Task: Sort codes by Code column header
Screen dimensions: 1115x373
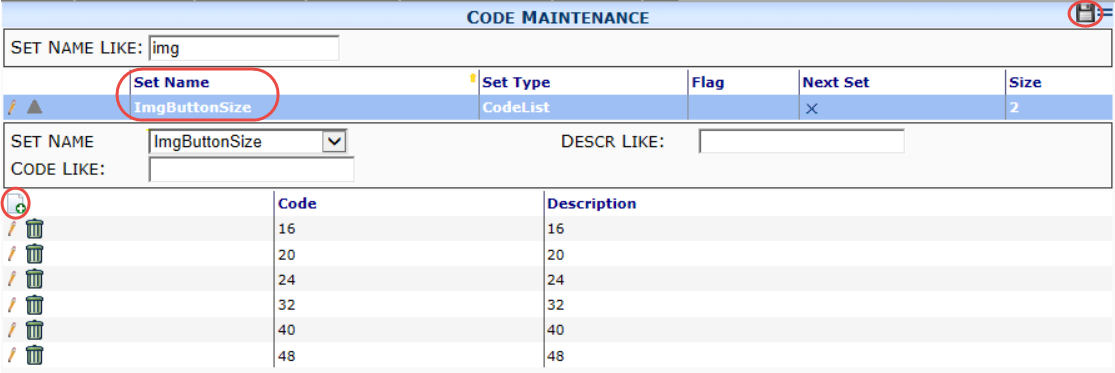Action: pos(297,204)
